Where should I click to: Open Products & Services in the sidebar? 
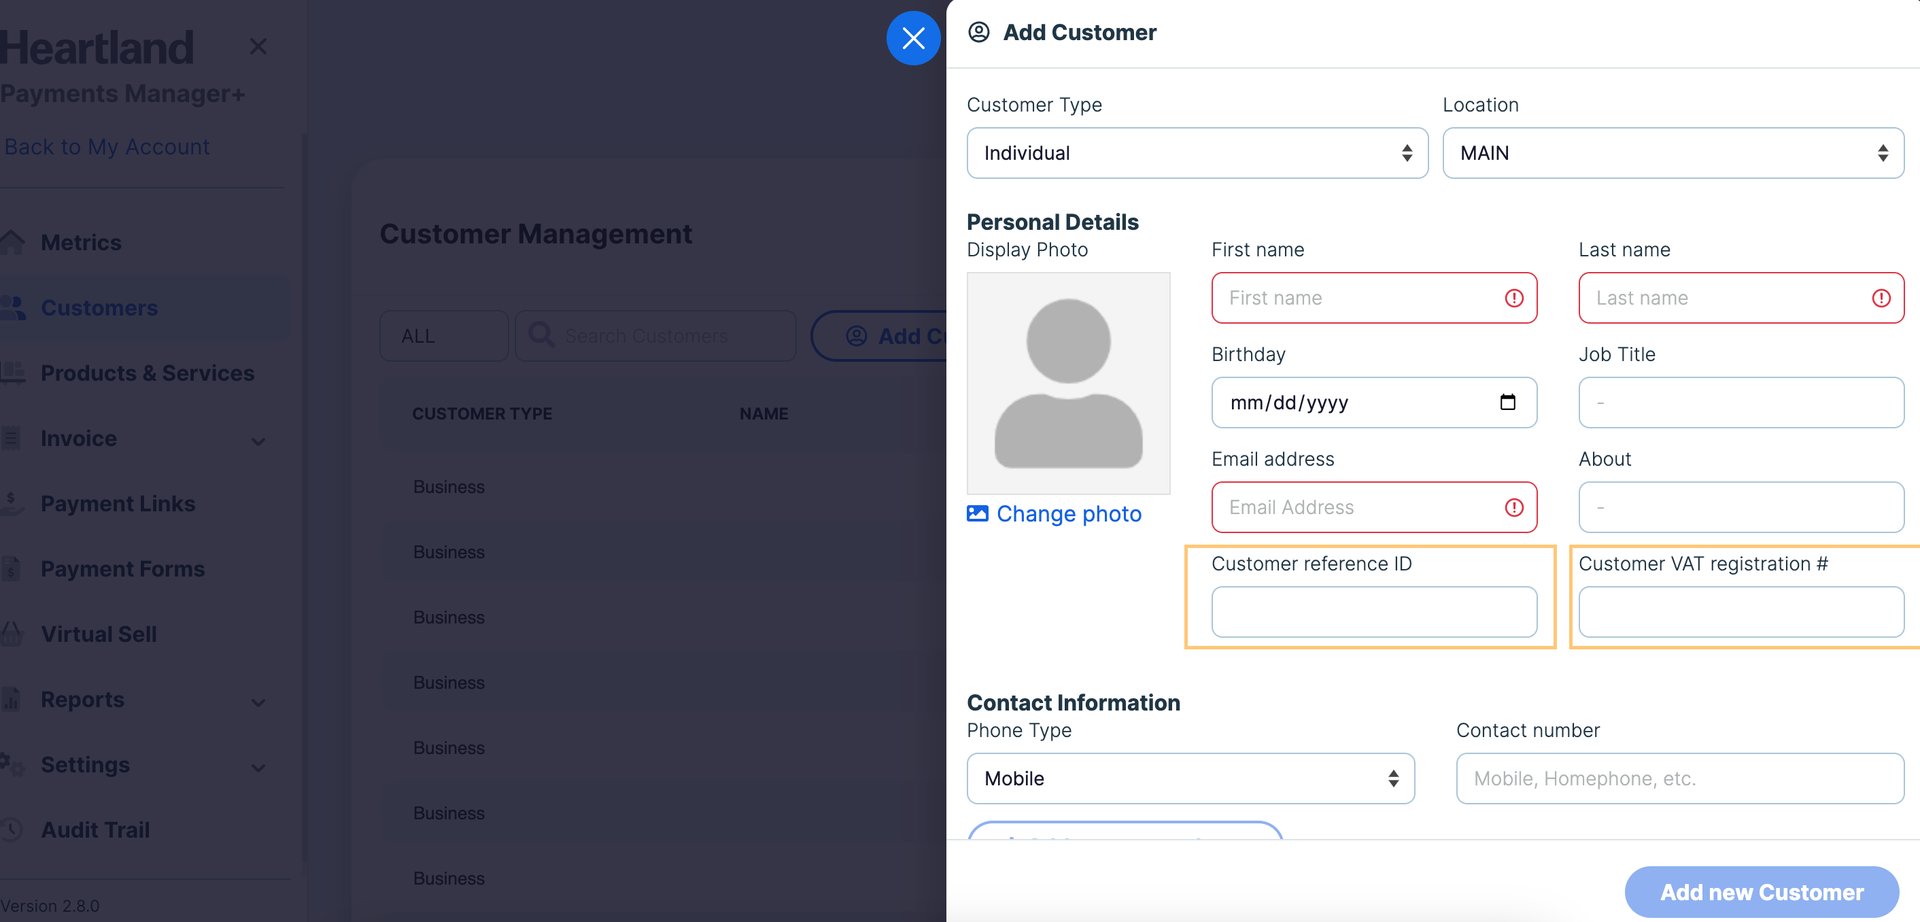[x=147, y=373]
